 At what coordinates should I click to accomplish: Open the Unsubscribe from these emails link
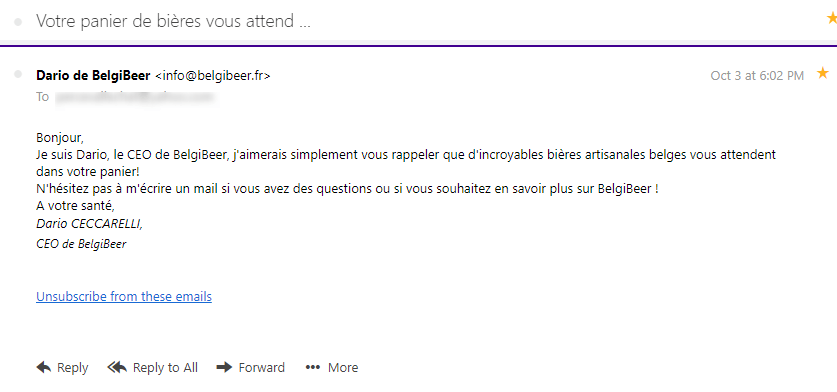tap(124, 296)
